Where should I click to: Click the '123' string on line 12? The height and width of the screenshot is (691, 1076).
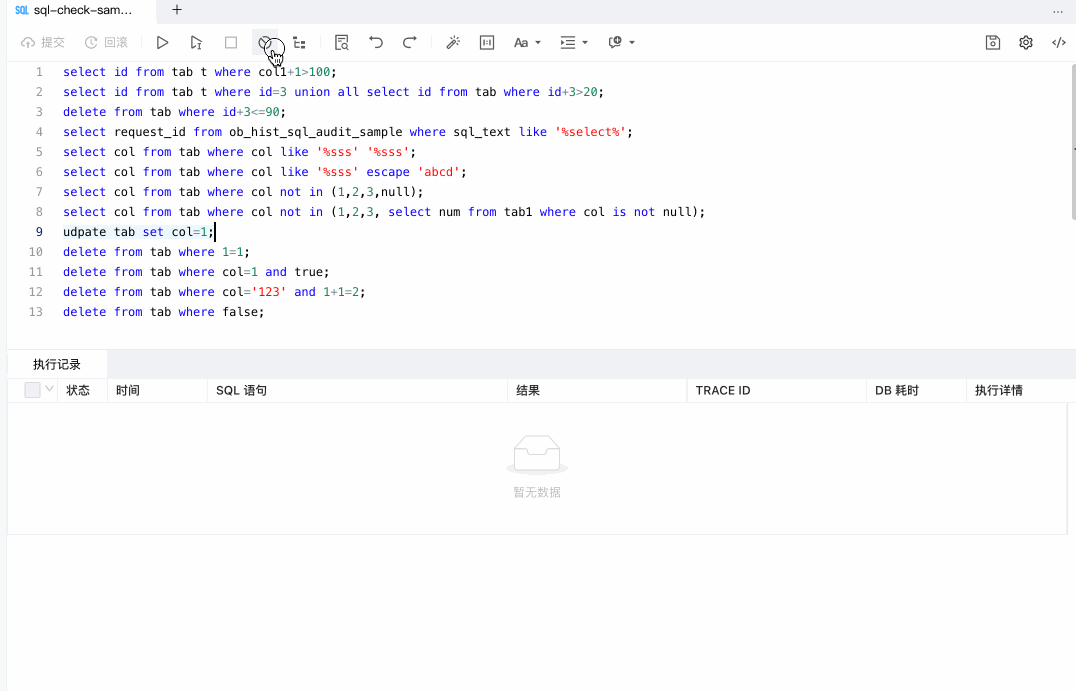point(269,292)
